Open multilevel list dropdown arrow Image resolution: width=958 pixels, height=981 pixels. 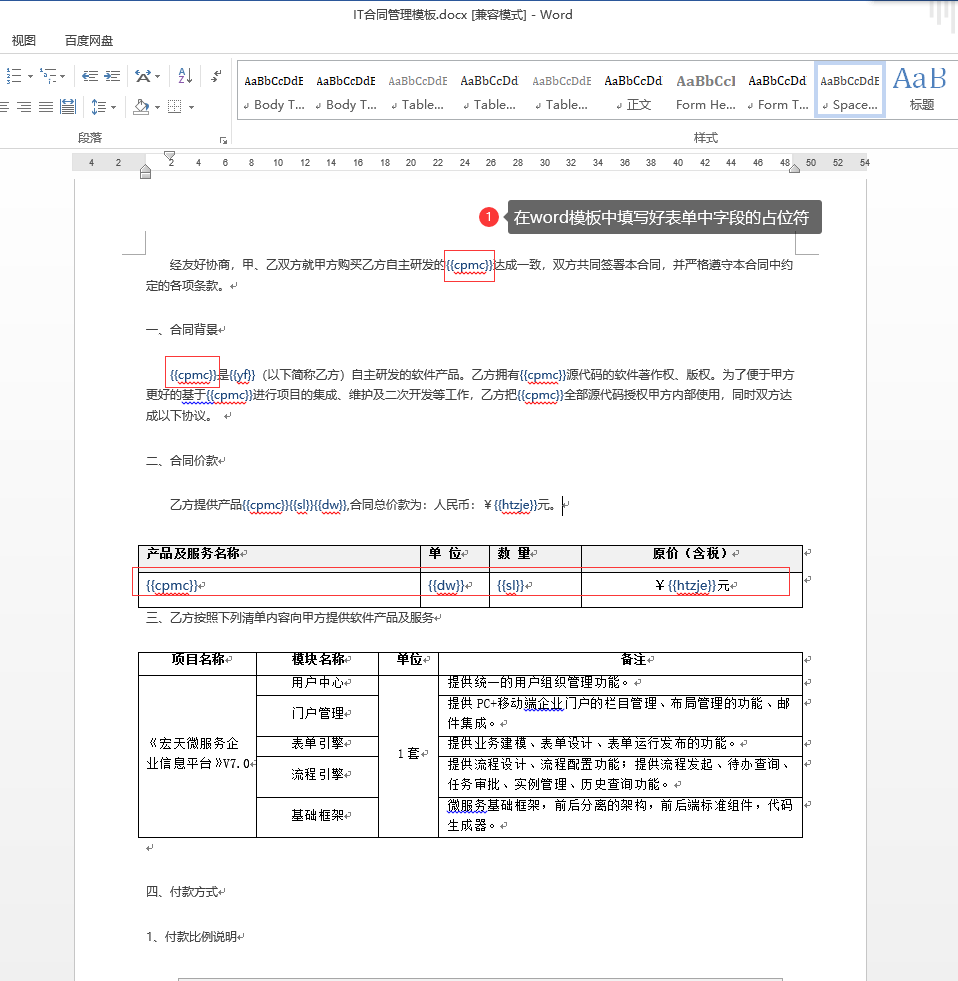[x=62, y=76]
